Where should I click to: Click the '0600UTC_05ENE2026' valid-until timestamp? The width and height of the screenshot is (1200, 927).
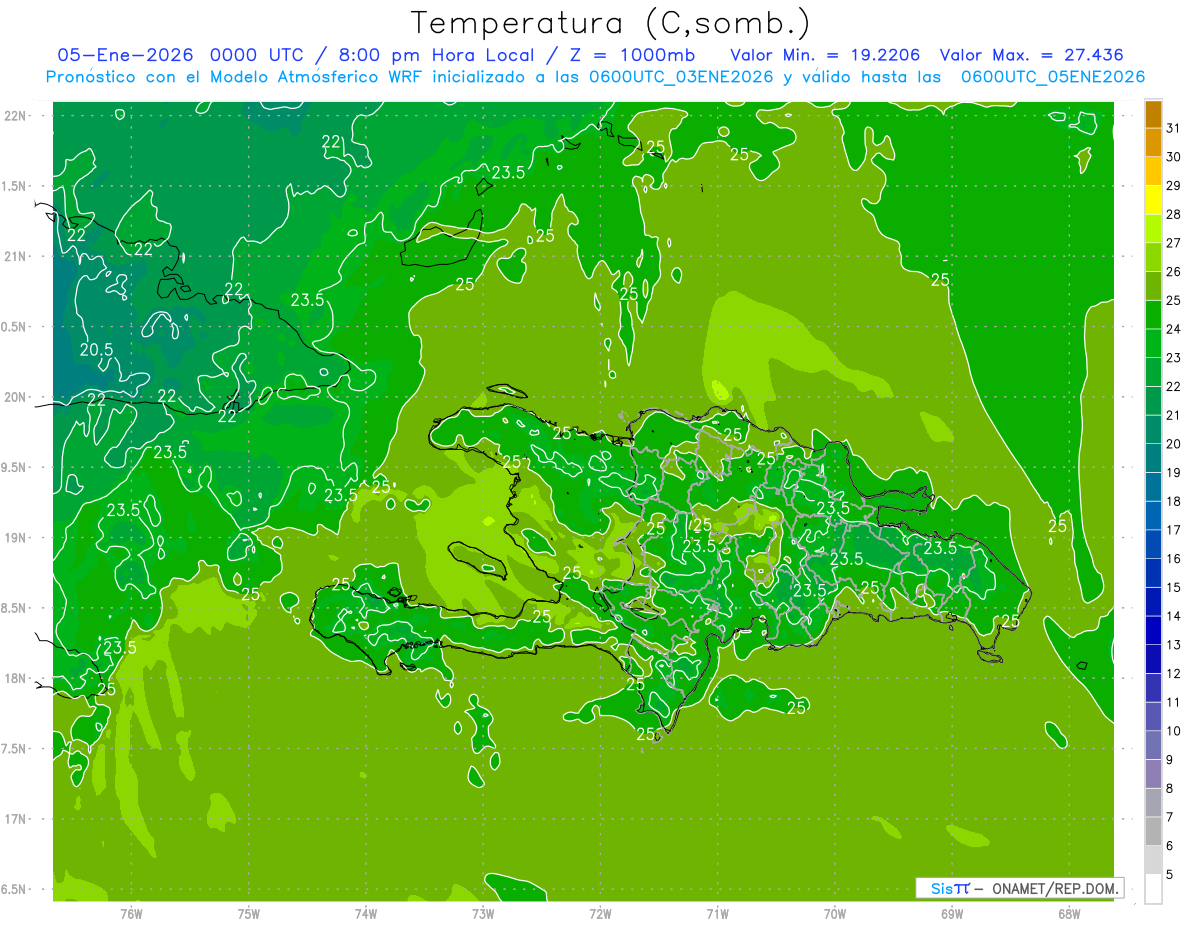(1052, 77)
